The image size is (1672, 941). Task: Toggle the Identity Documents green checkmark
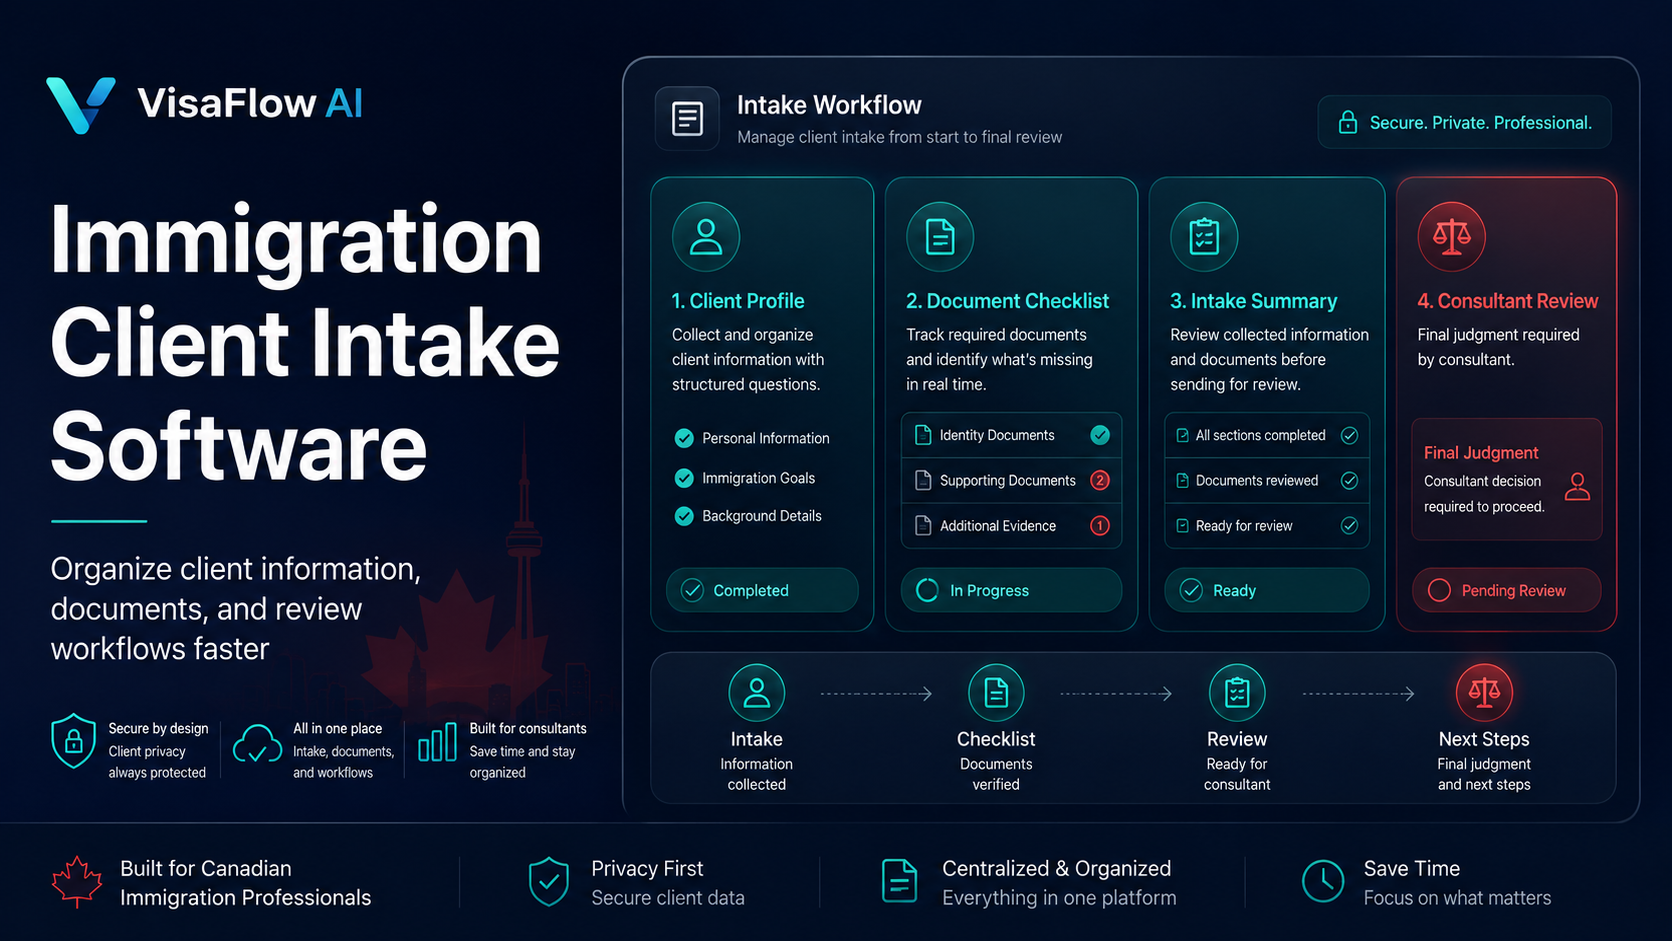coord(1100,435)
